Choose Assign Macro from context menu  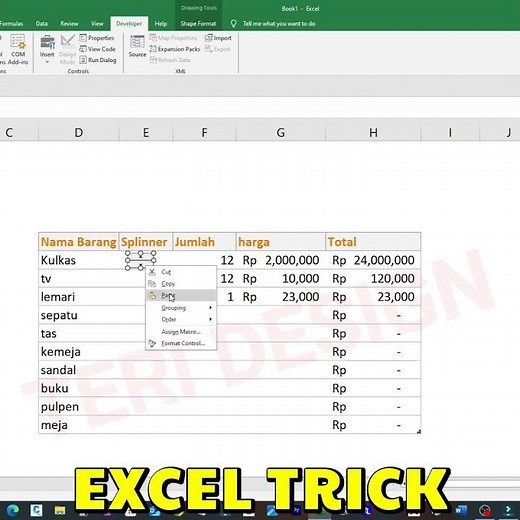[x=181, y=332]
